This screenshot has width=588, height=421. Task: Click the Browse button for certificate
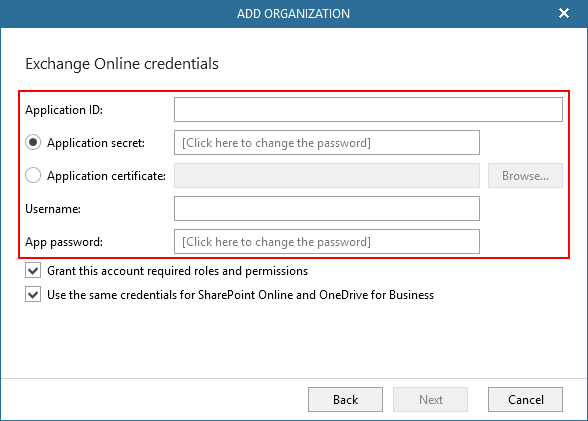click(x=525, y=175)
